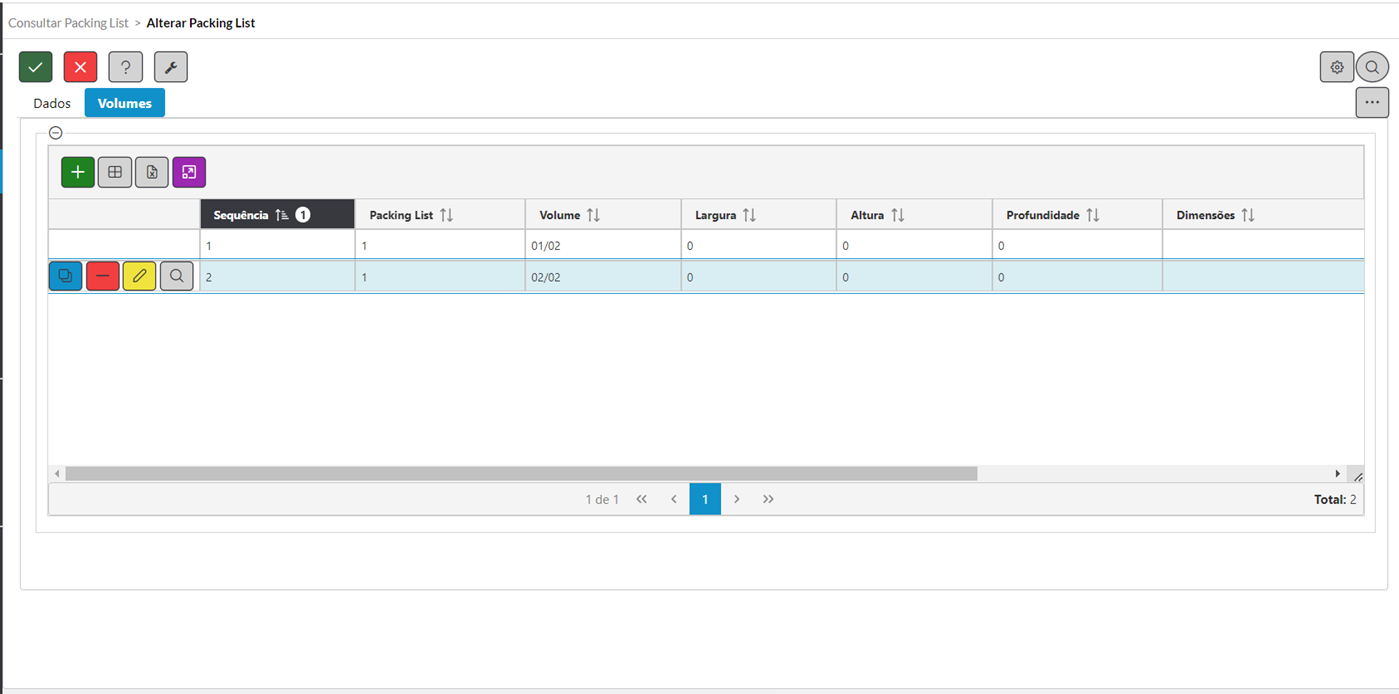Click the wrench tools icon
Screen dimensions: 1399x694
[x=171, y=67]
